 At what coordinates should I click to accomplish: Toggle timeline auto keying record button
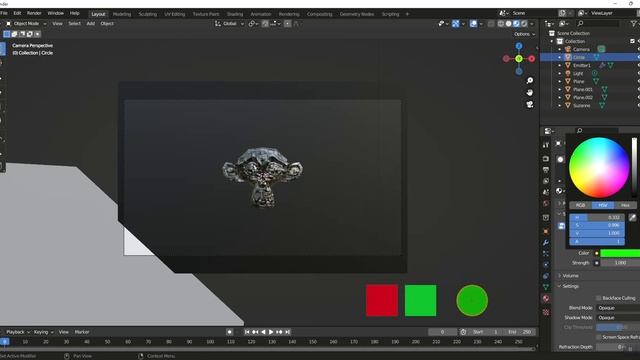[229, 332]
